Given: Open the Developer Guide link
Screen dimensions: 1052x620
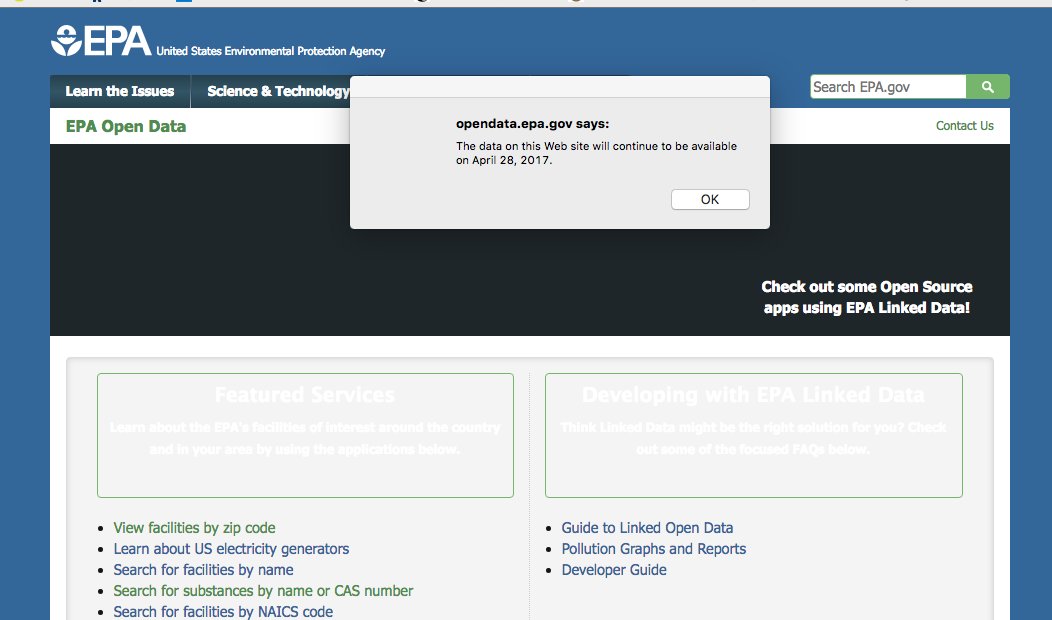Looking at the screenshot, I should pos(614,570).
